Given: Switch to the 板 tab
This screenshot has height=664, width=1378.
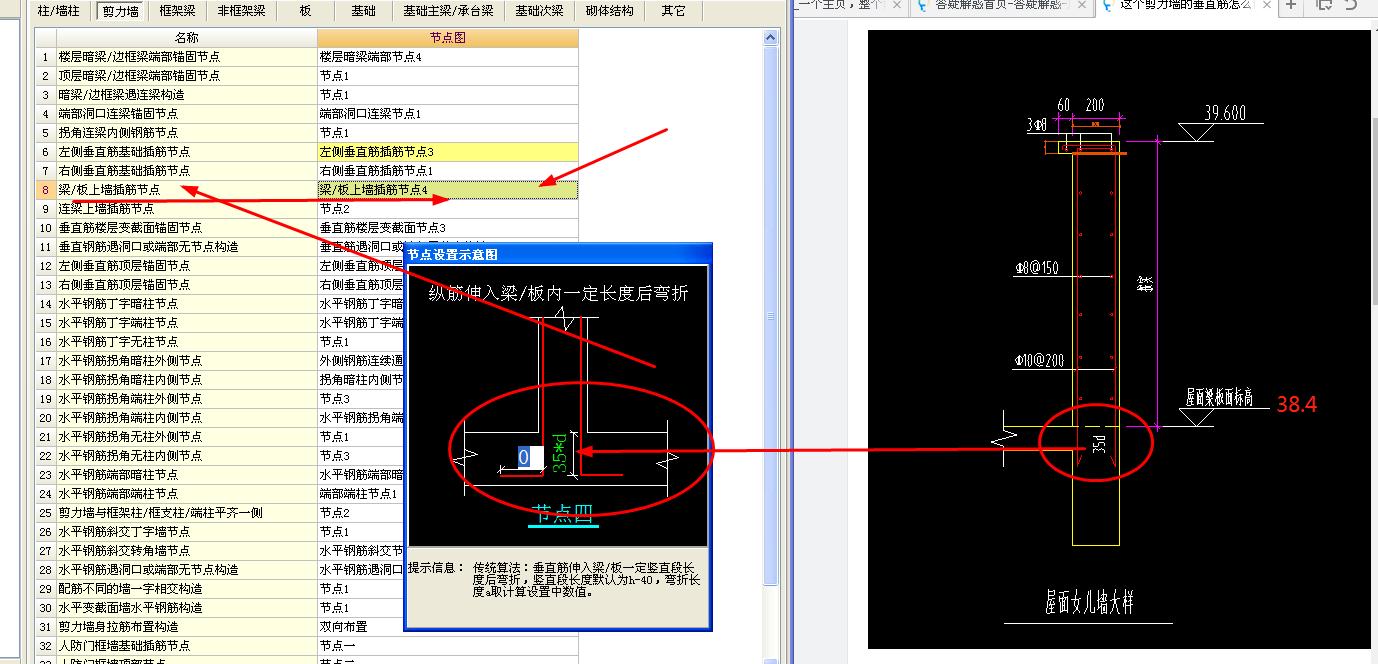Looking at the screenshot, I should (x=305, y=11).
